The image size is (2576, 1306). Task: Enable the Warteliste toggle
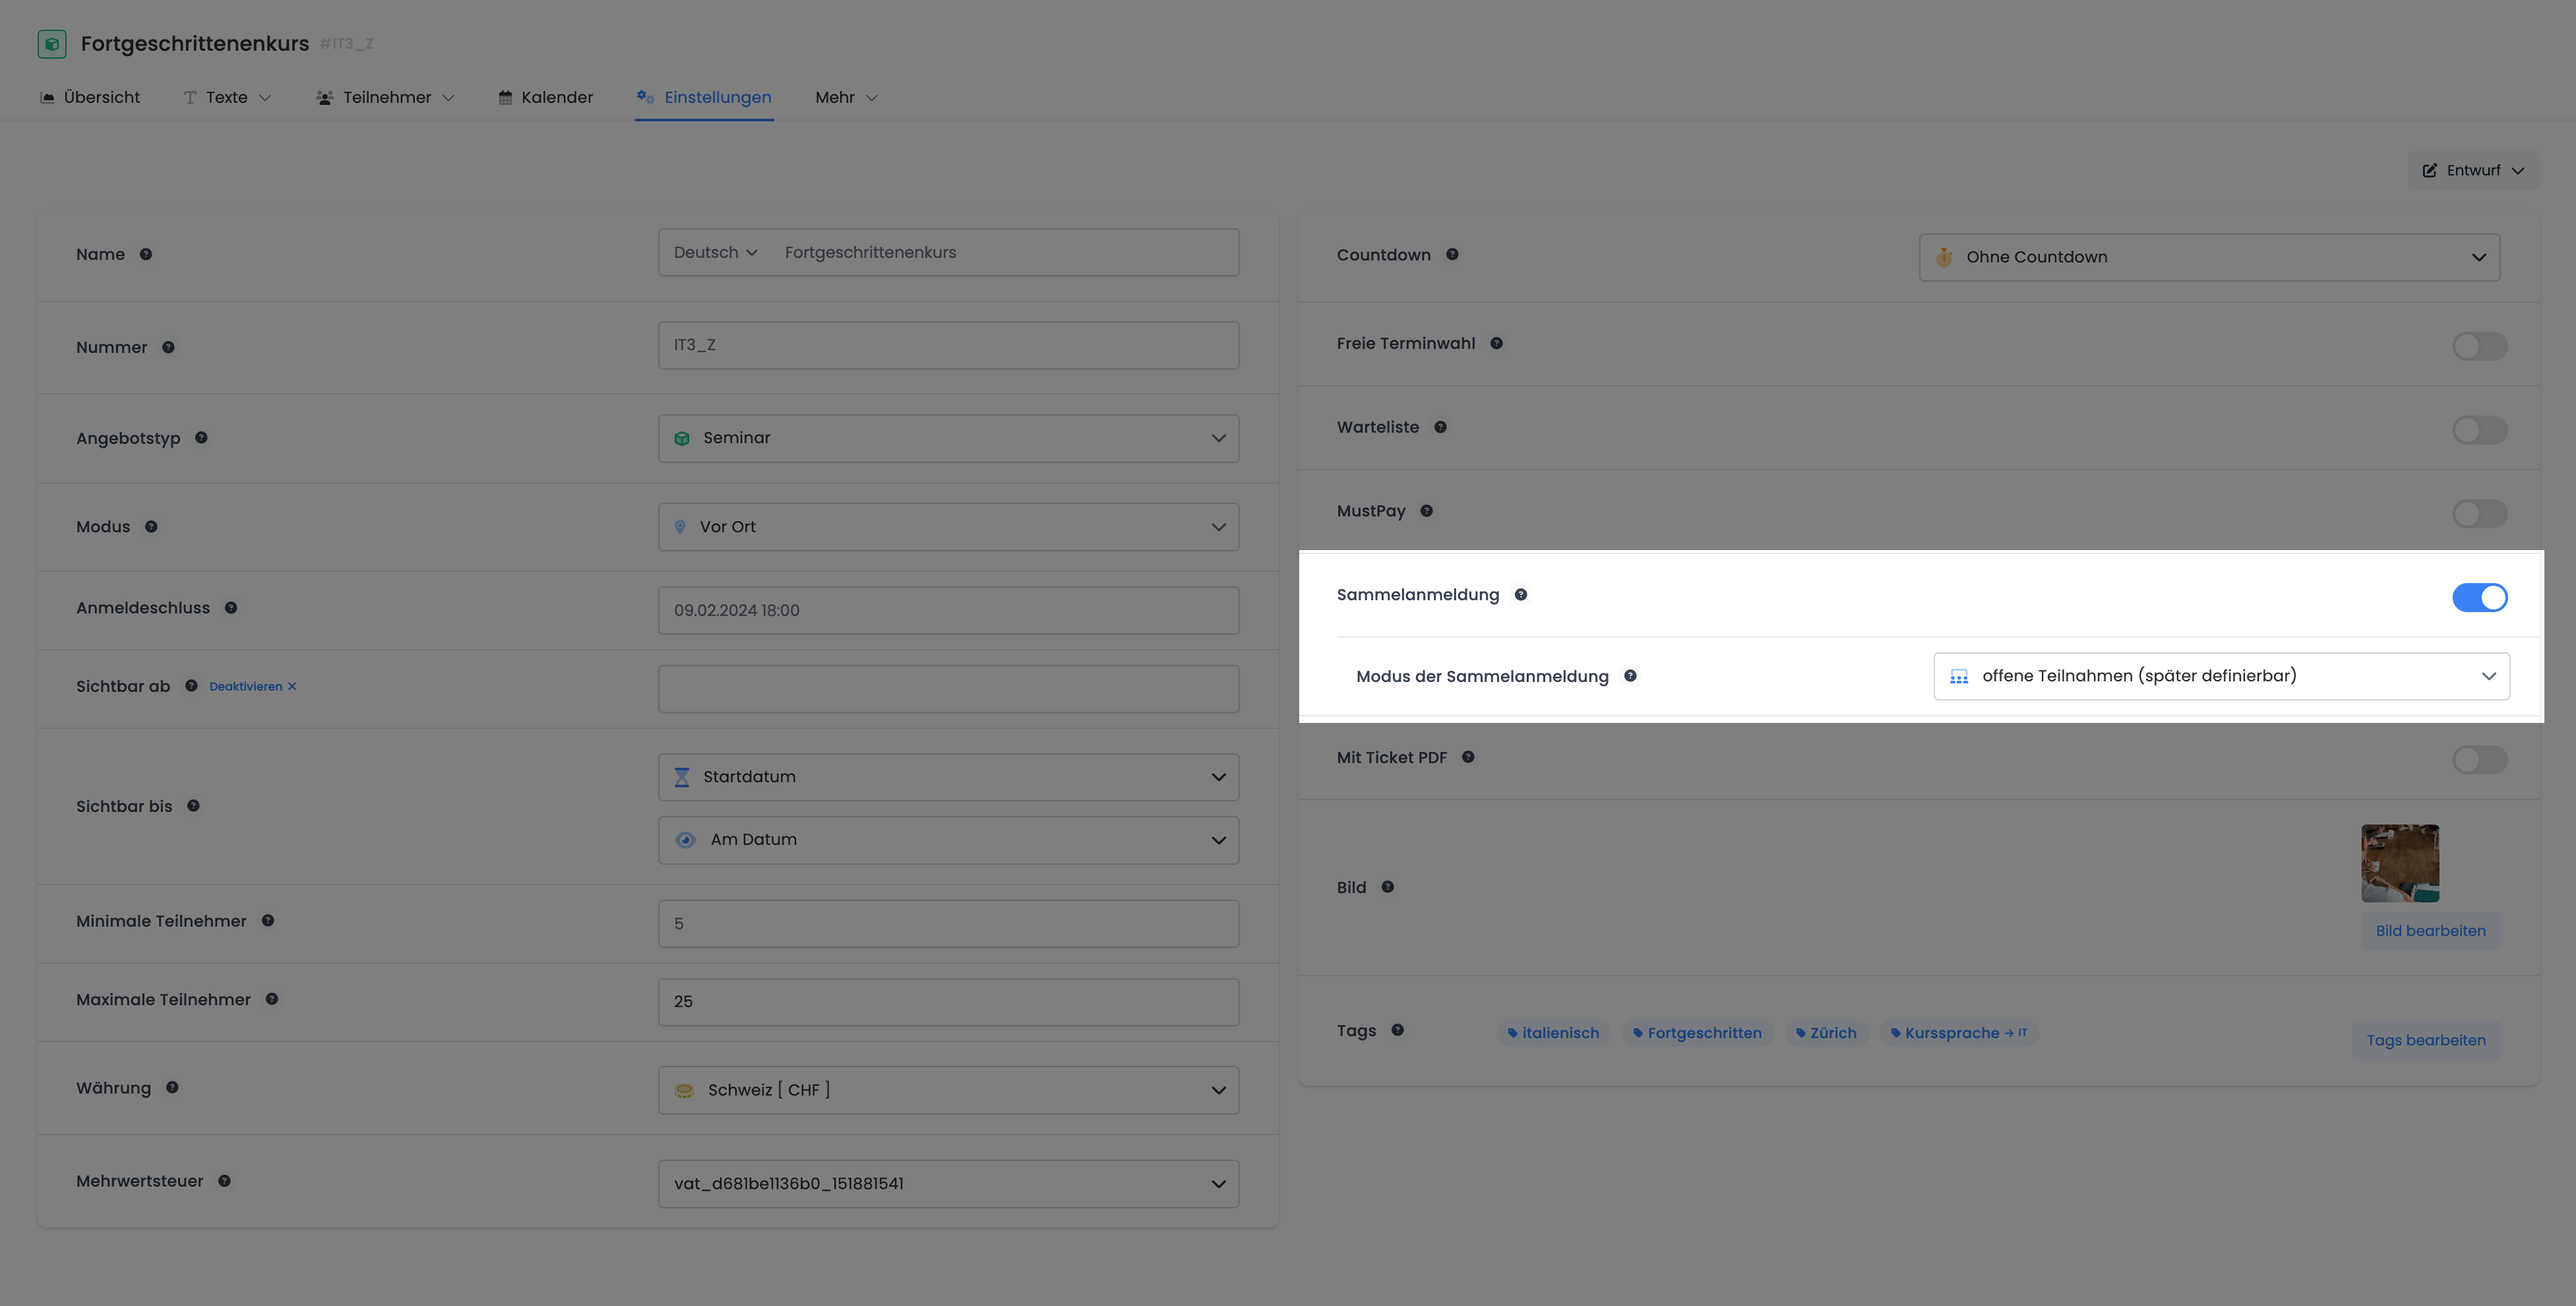(x=2479, y=430)
